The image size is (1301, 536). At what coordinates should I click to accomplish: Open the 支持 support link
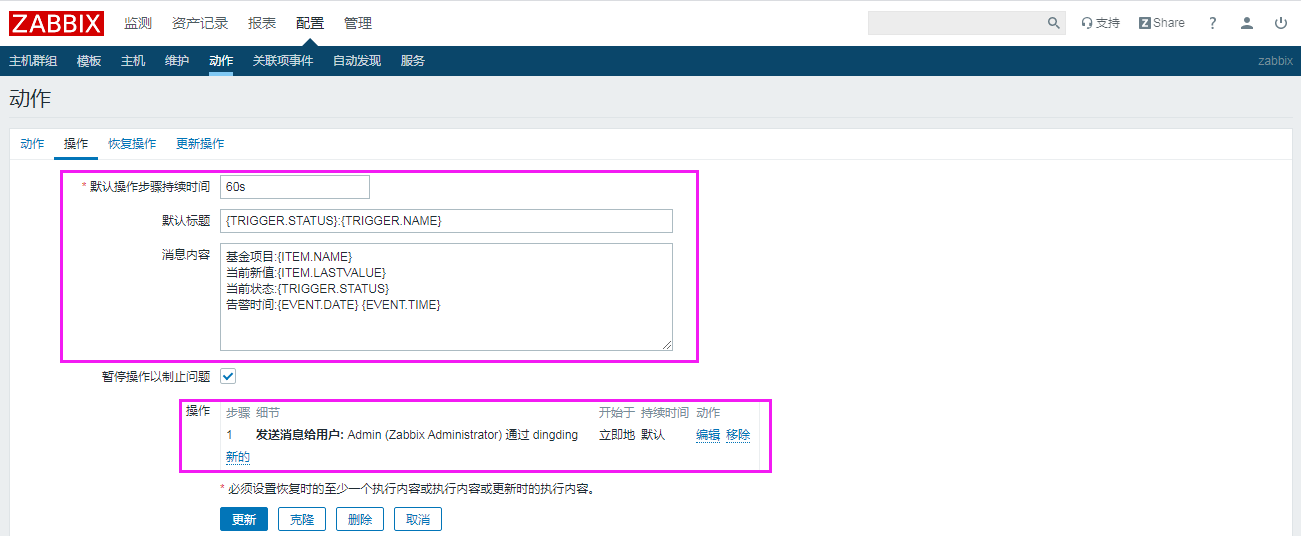point(1101,23)
